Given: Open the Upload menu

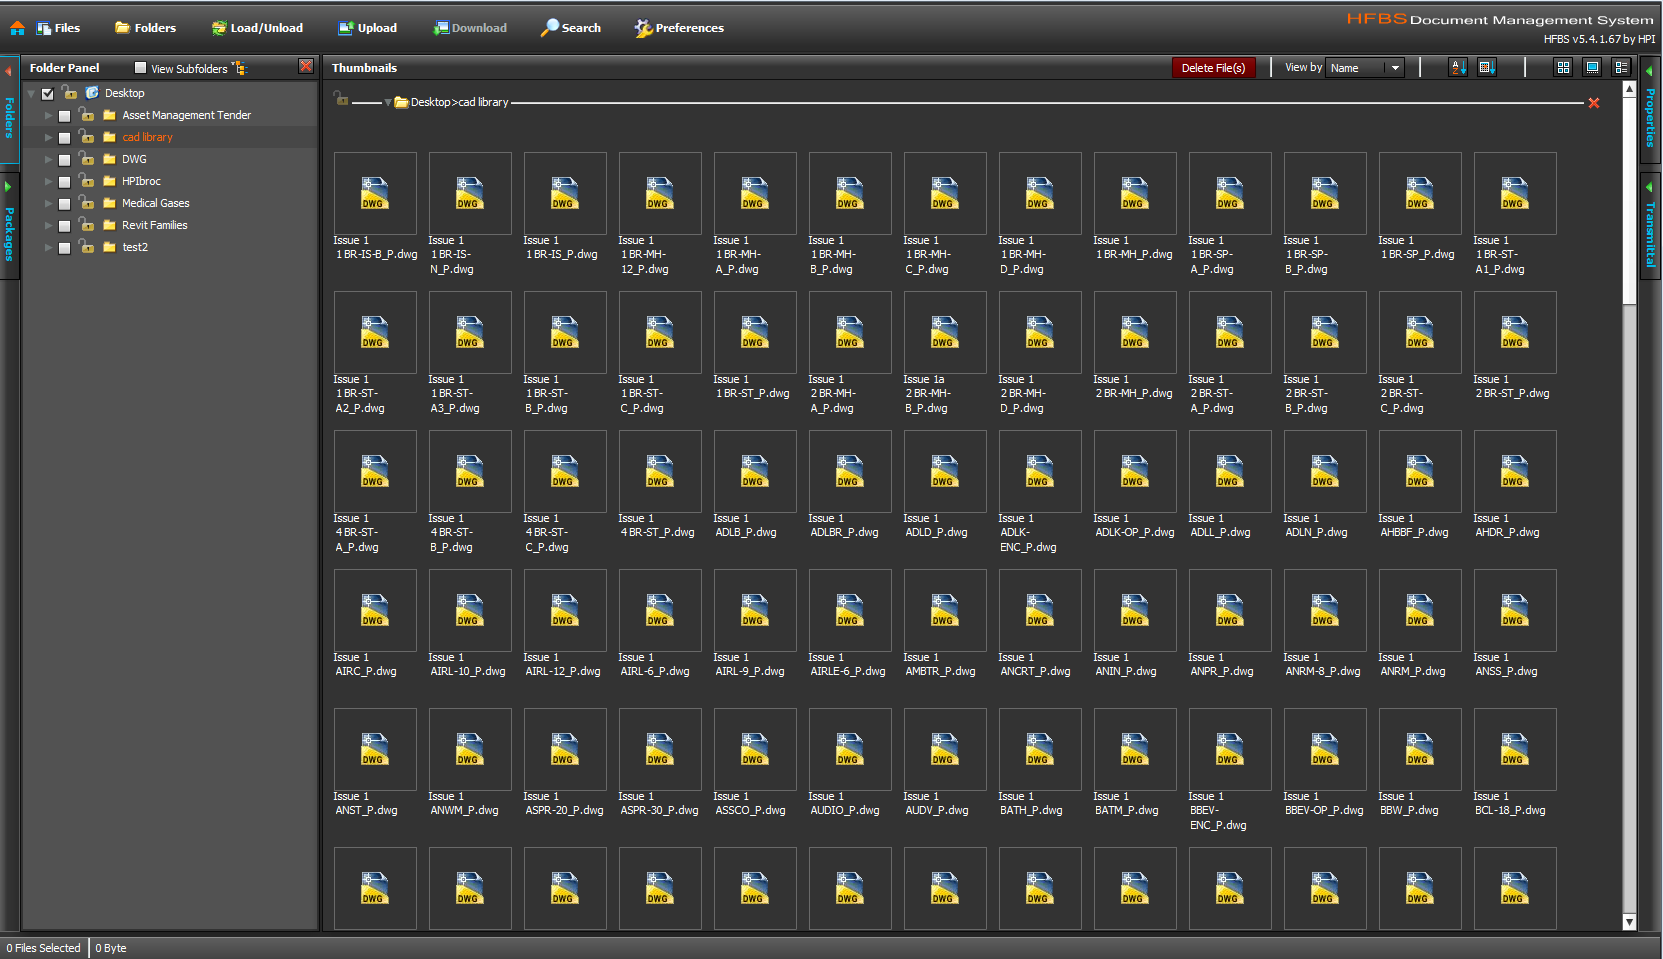Looking at the screenshot, I should click(x=367, y=28).
